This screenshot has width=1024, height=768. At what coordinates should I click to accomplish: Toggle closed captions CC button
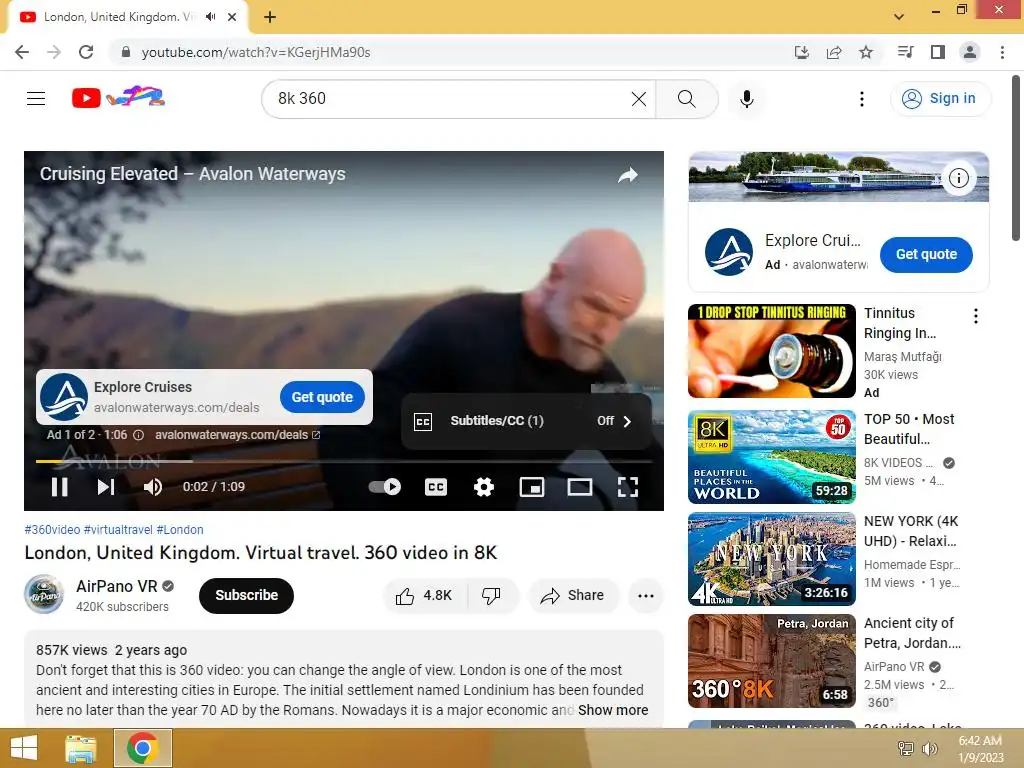coord(436,487)
